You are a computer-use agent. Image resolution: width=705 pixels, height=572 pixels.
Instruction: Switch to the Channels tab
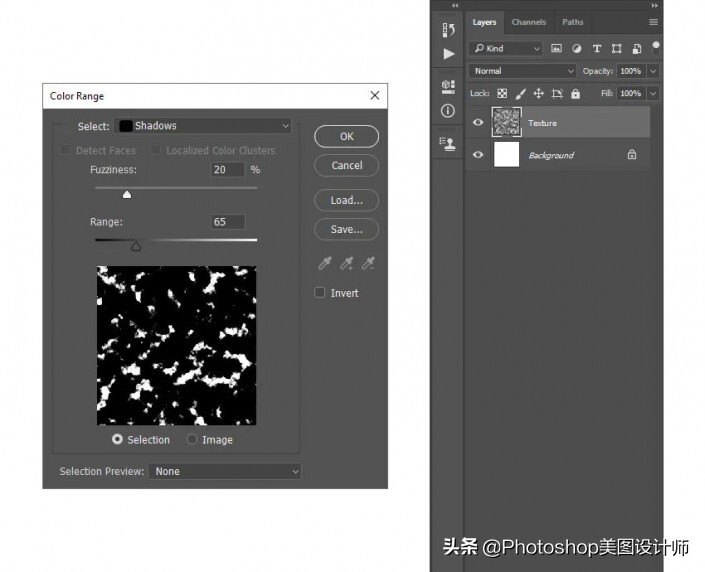tap(529, 22)
